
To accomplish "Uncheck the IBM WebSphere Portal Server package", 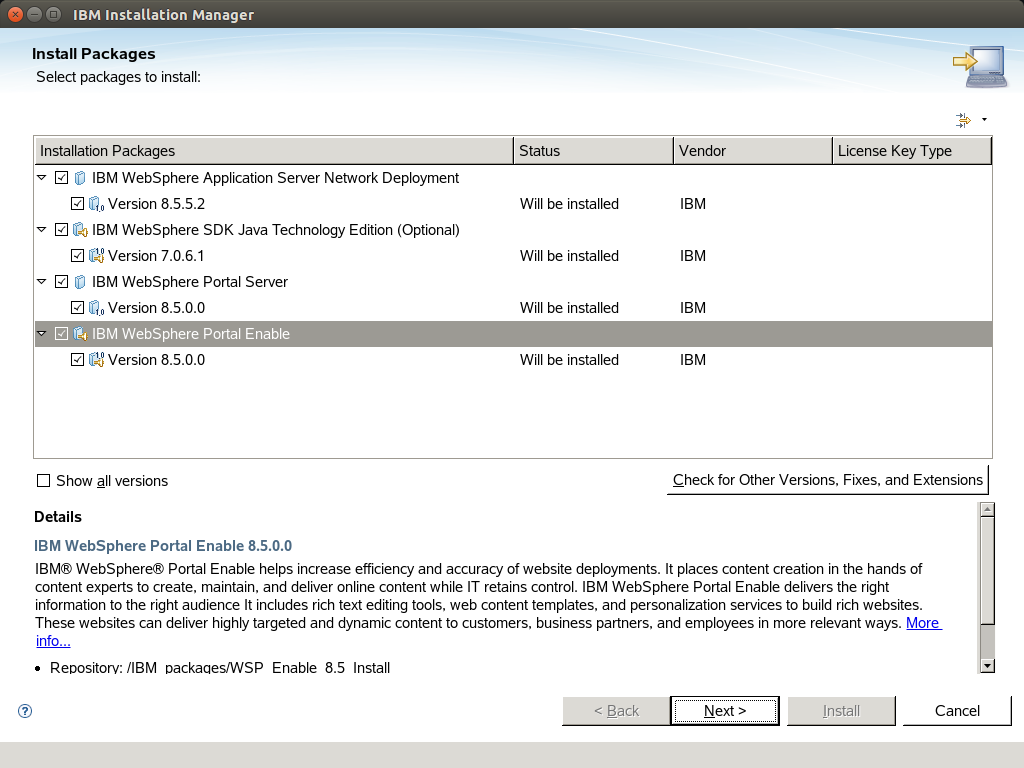I will (x=61, y=282).
